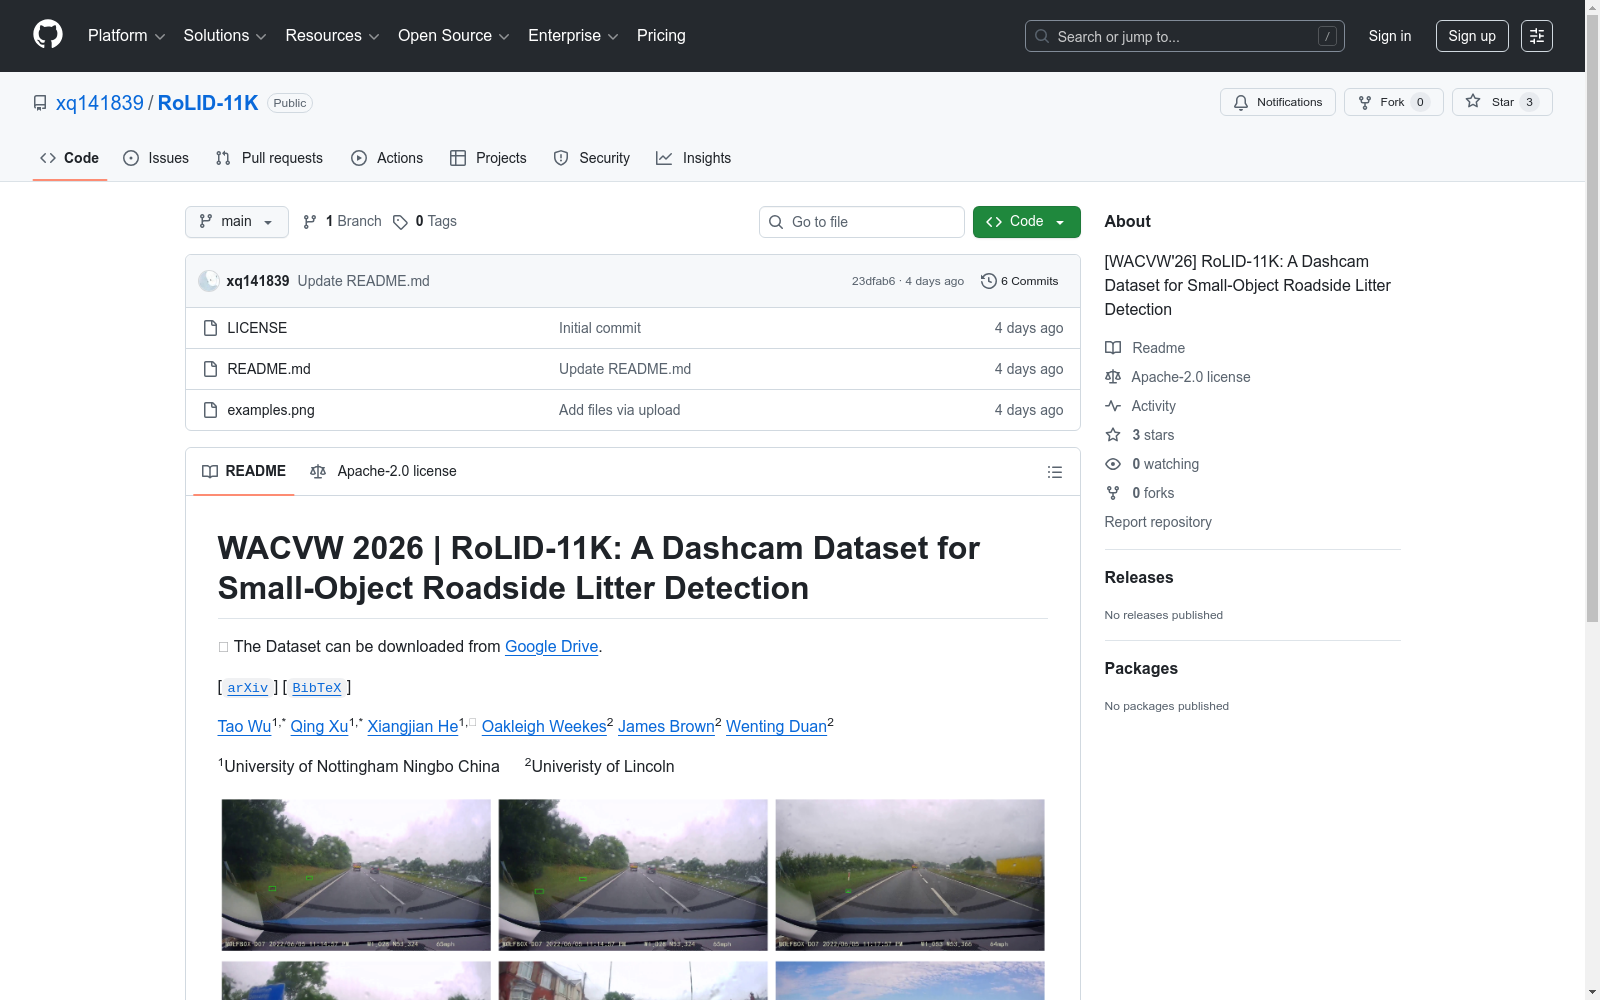Click the Sign in link
Viewport: 1600px width, 1000px height.
[1390, 36]
